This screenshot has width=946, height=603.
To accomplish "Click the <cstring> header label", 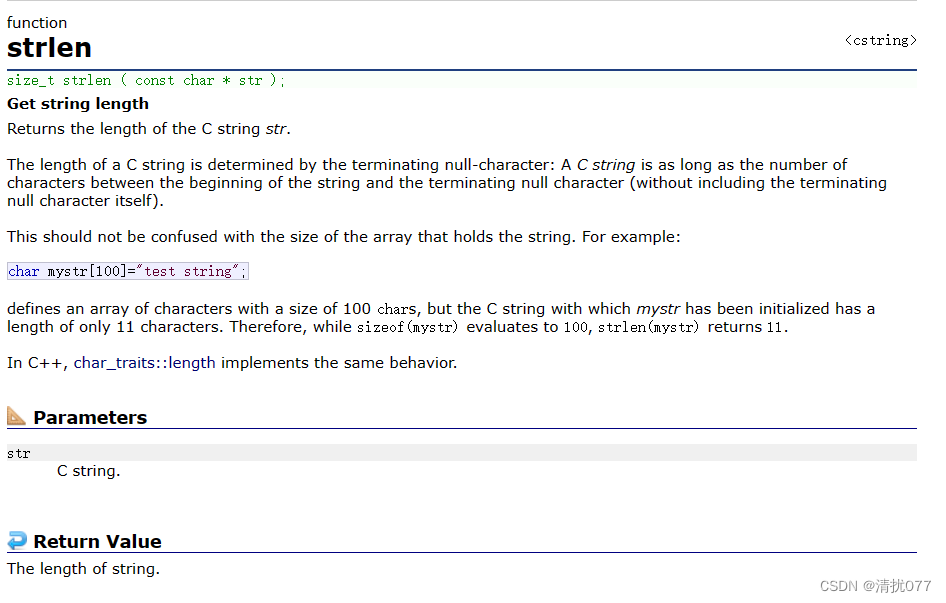I will (x=880, y=40).
